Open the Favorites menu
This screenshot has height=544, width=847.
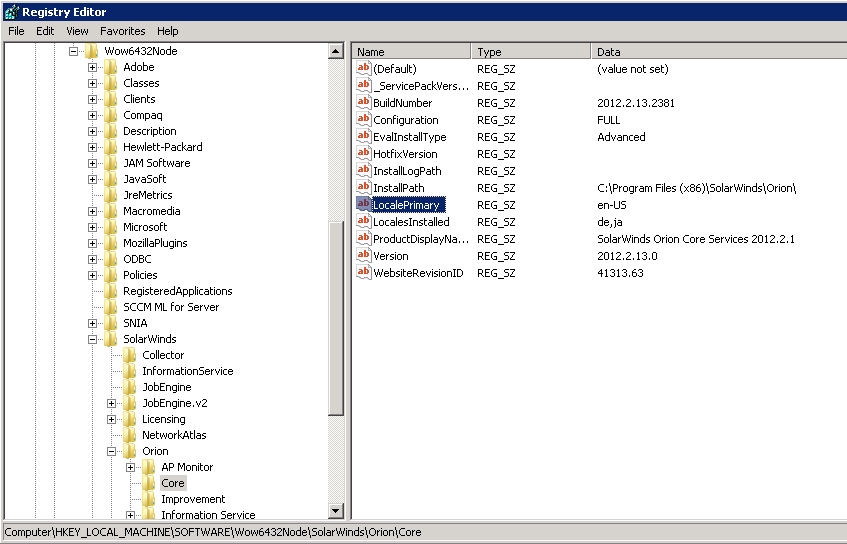click(x=123, y=31)
